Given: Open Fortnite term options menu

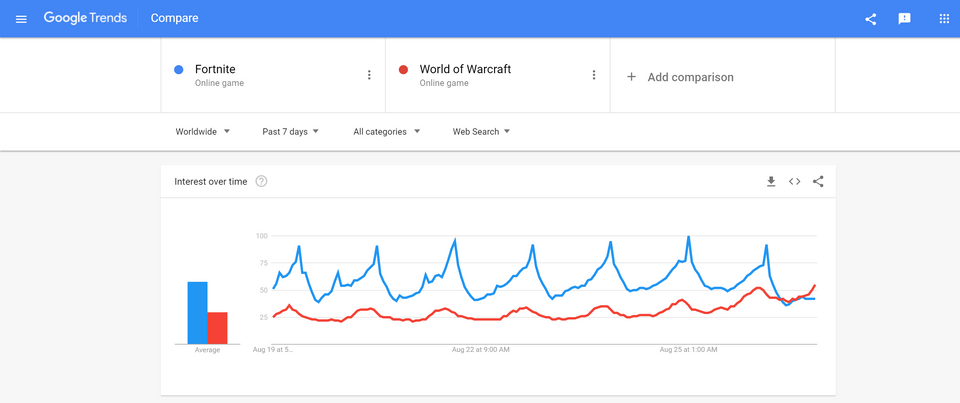Looking at the screenshot, I should click(369, 75).
